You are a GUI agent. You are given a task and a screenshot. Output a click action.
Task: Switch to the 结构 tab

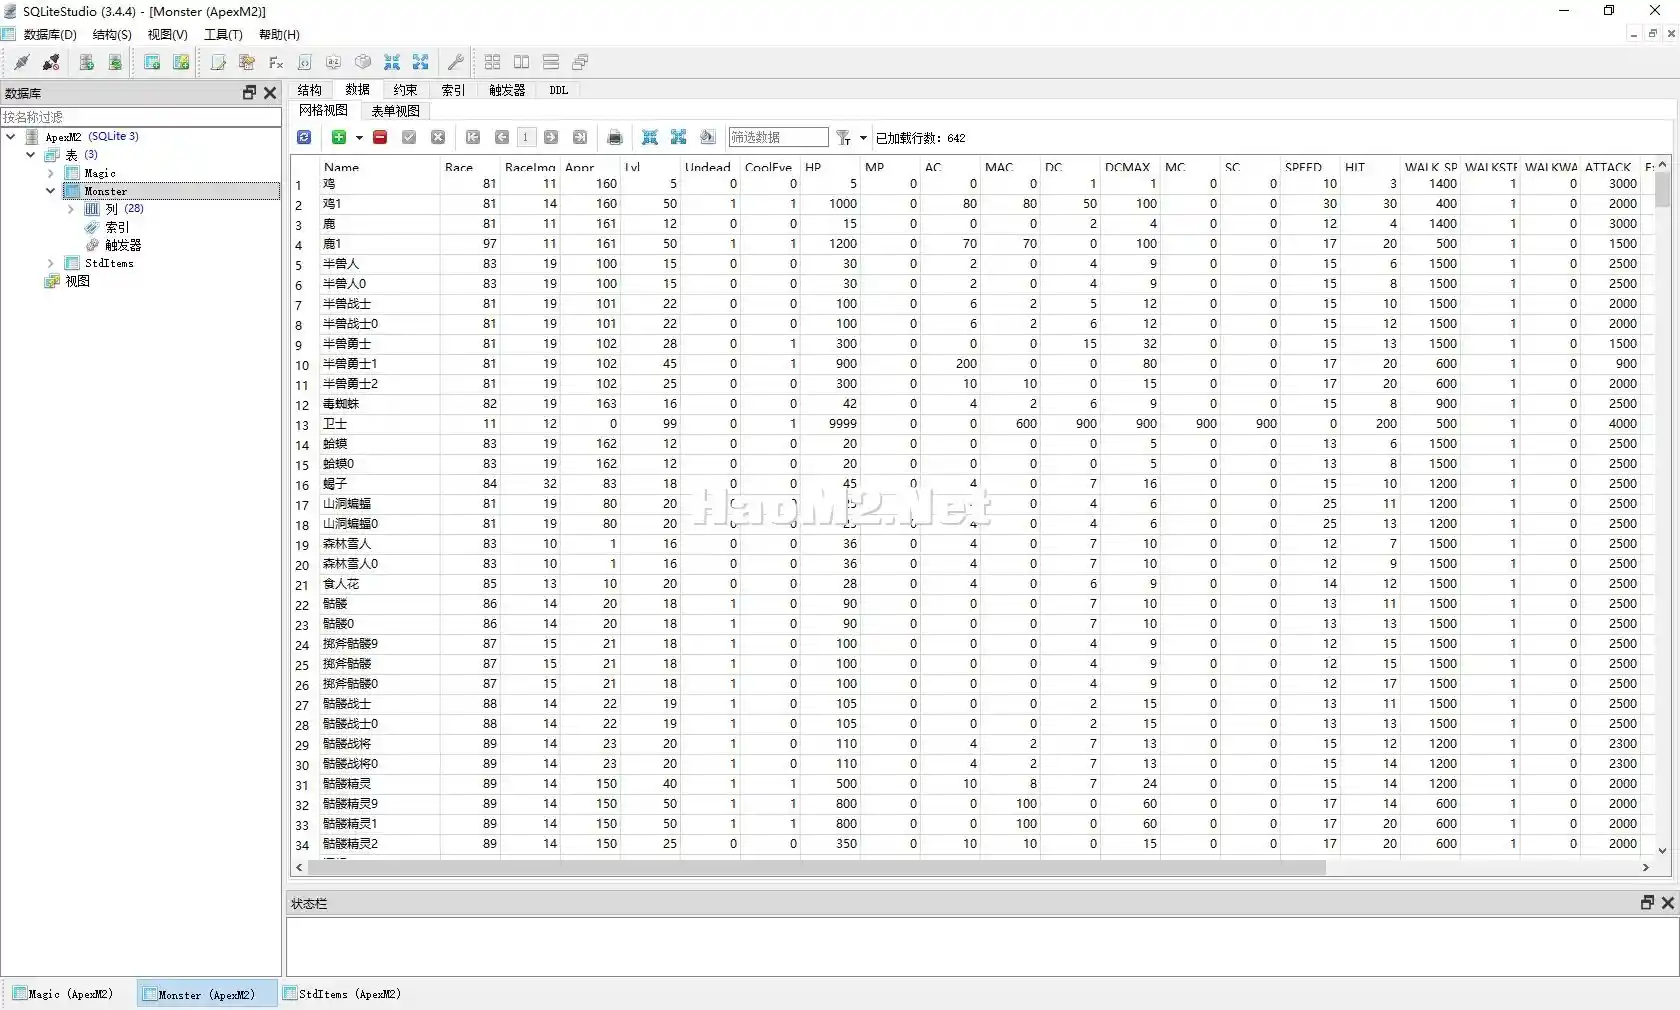(310, 90)
